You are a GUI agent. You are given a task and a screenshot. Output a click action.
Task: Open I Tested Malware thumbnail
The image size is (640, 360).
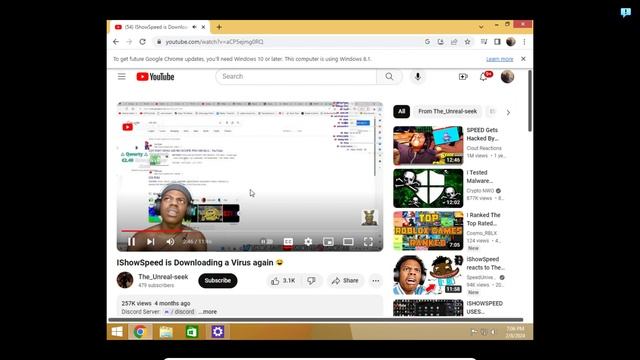(428, 188)
